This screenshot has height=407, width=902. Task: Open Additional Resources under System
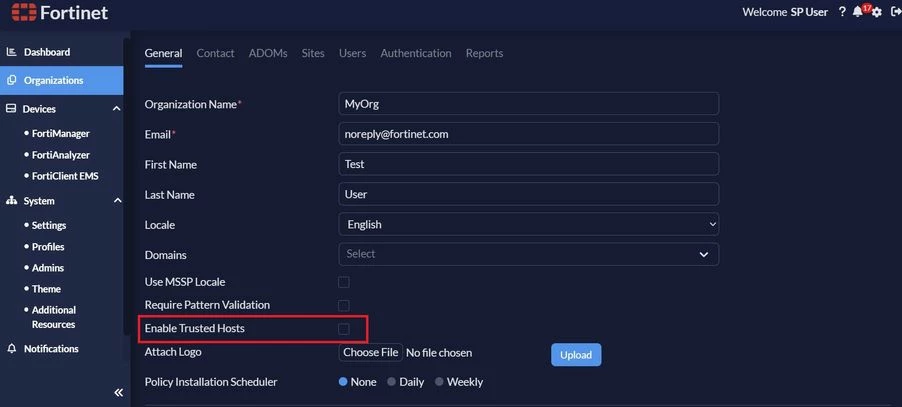[53, 317]
